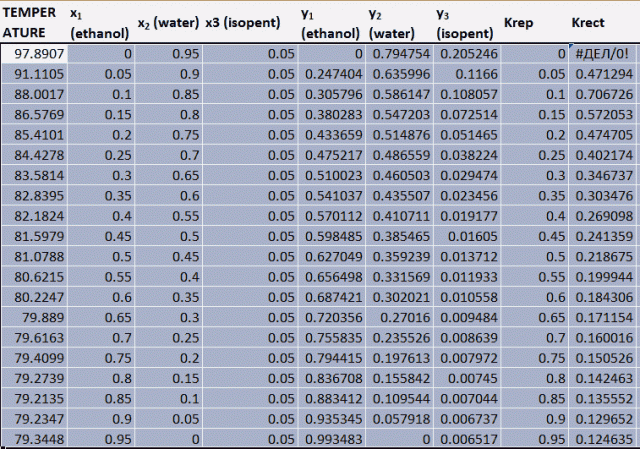The width and height of the screenshot is (640, 449).
Task: Select the temperature cell 97.8907
Action: 33,51
